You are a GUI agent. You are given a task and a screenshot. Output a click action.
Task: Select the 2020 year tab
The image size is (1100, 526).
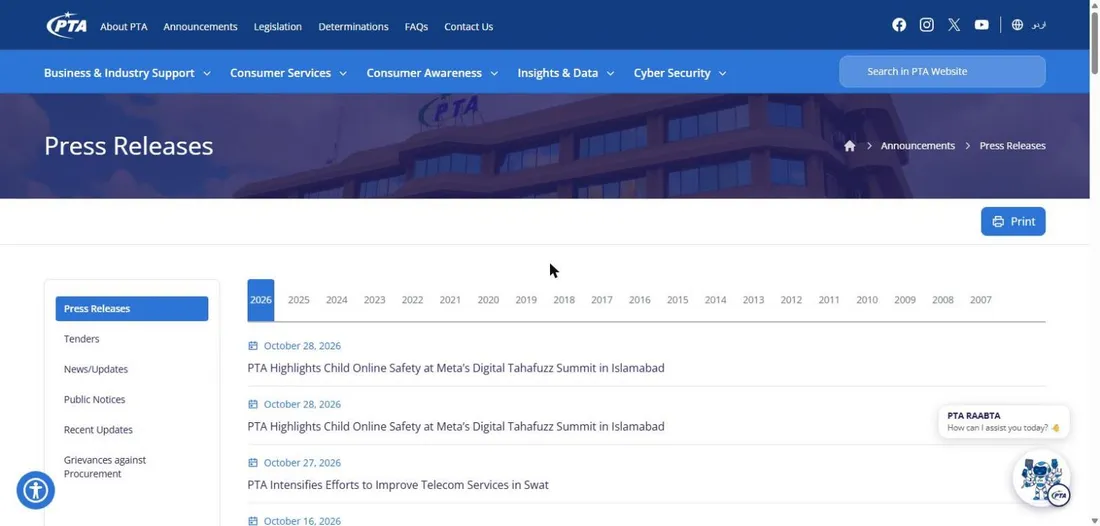click(488, 300)
